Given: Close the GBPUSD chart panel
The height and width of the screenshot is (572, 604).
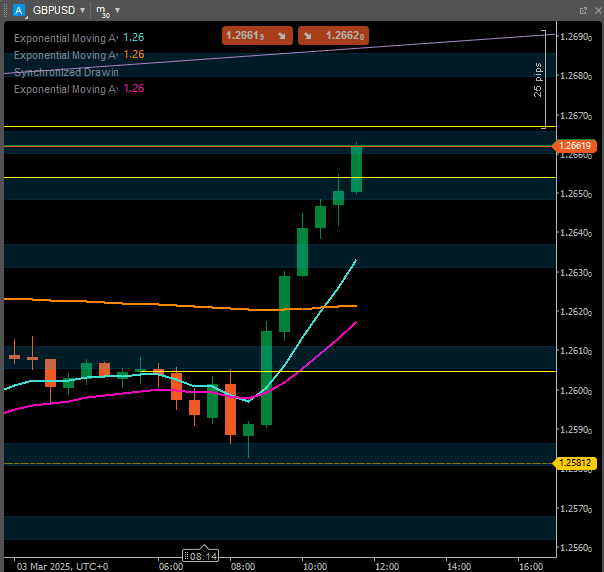Looking at the screenshot, I should click(598, 11).
